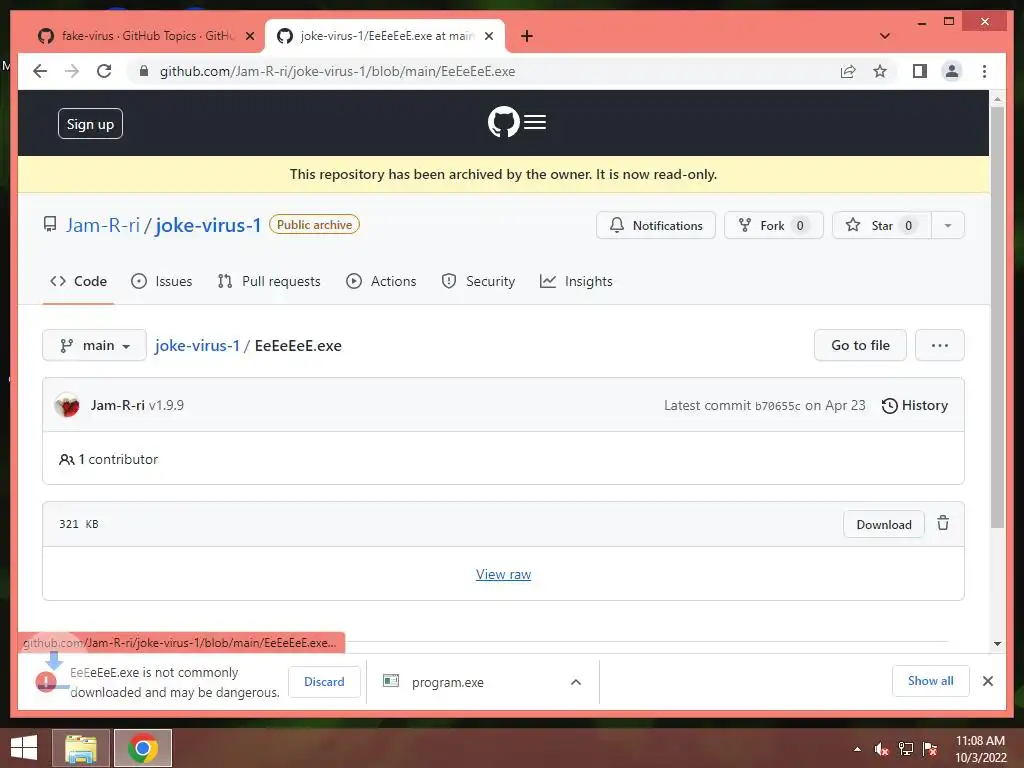This screenshot has height=768, width=1024.
Task: Open the latest commit b70655c link
Action: tap(777, 406)
